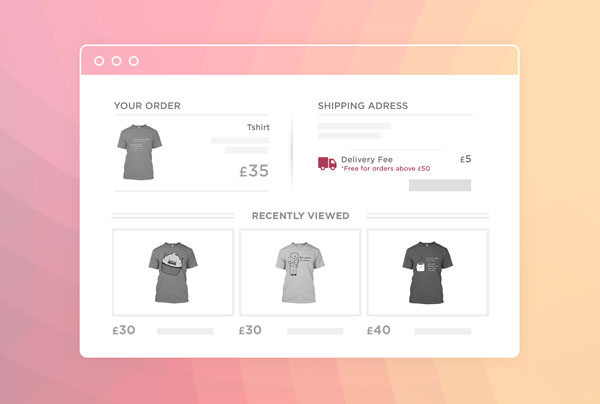Select the dark grey cat t-shirt
Image resolution: width=600 pixels, height=404 pixels.
[x=427, y=272]
